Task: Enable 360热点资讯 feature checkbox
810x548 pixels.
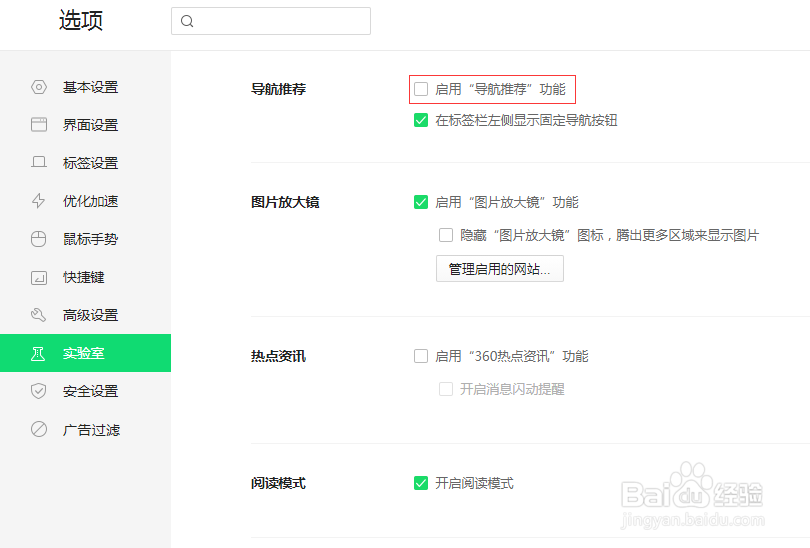Action: (x=421, y=356)
